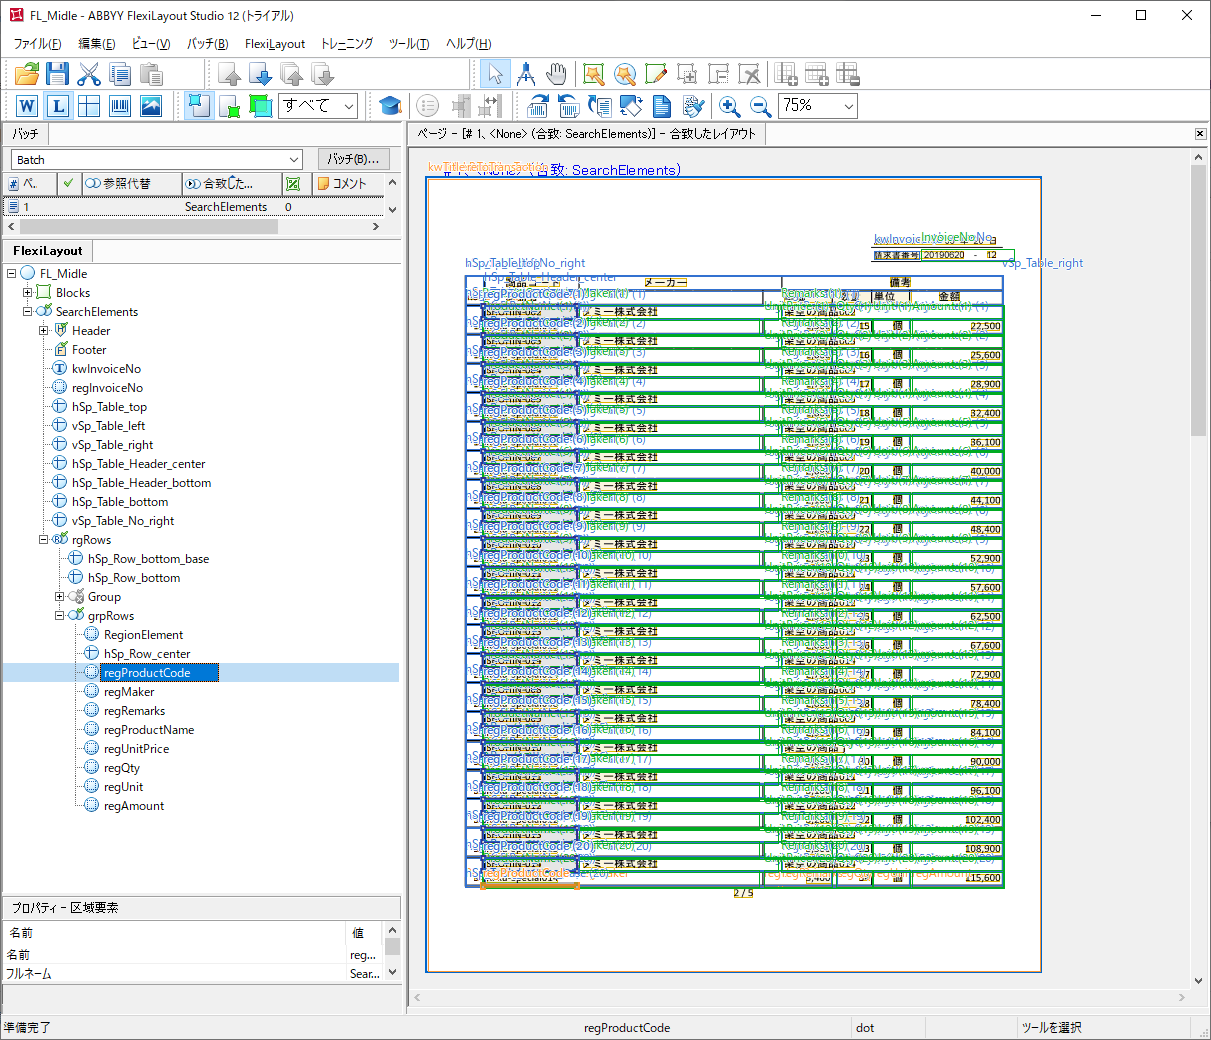Click the Cut scissors icon
Image resolution: width=1211 pixels, height=1040 pixels.
tap(89, 74)
